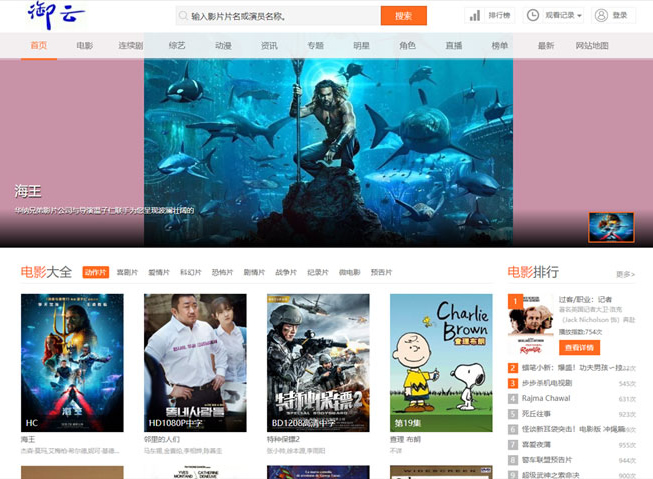The image size is (653, 479).
Task: Select the 战争片 genre filter
Action: click(286, 272)
